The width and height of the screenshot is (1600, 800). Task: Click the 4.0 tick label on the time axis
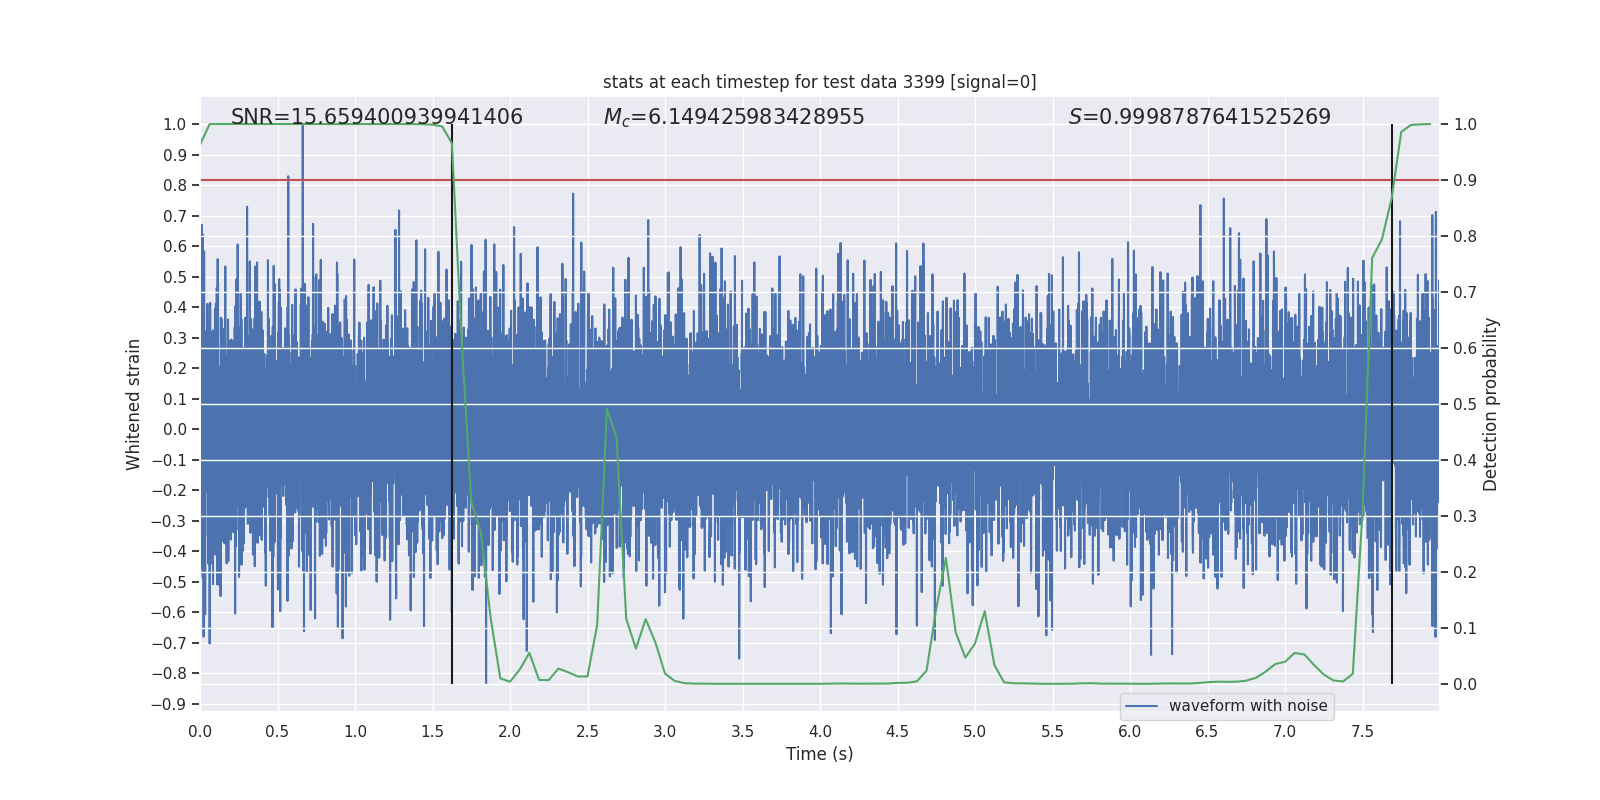tap(820, 731)
